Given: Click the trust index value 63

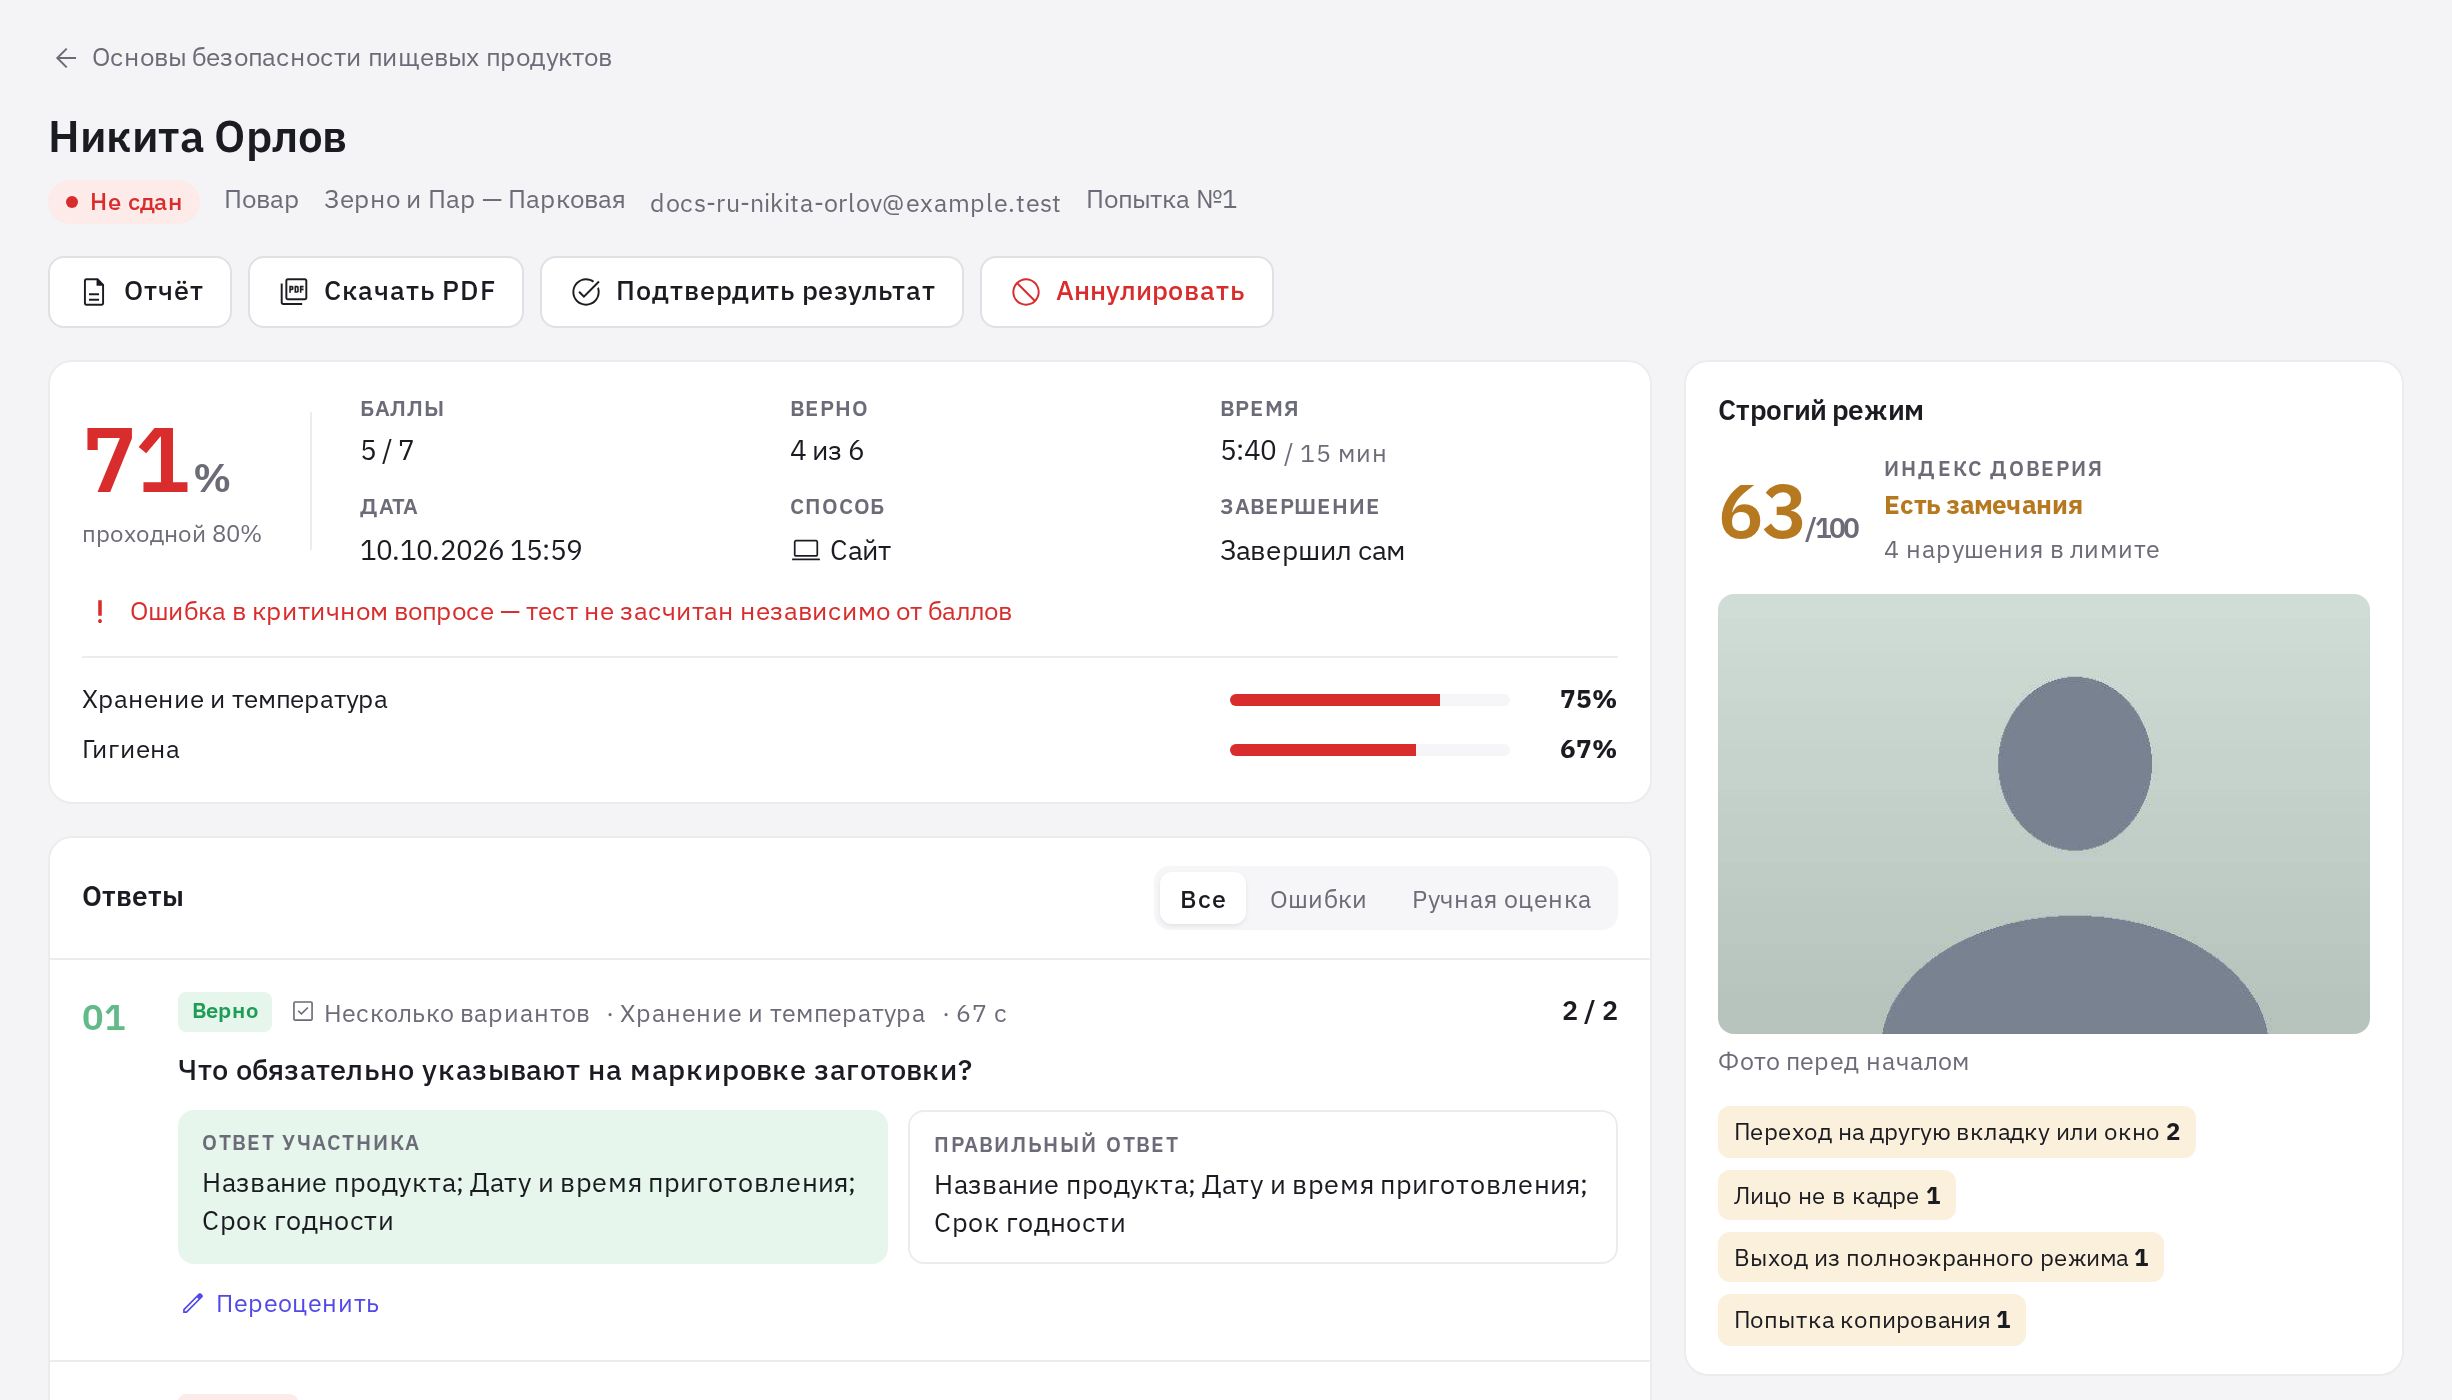Looking at the screenshot, I should 1762,512.
